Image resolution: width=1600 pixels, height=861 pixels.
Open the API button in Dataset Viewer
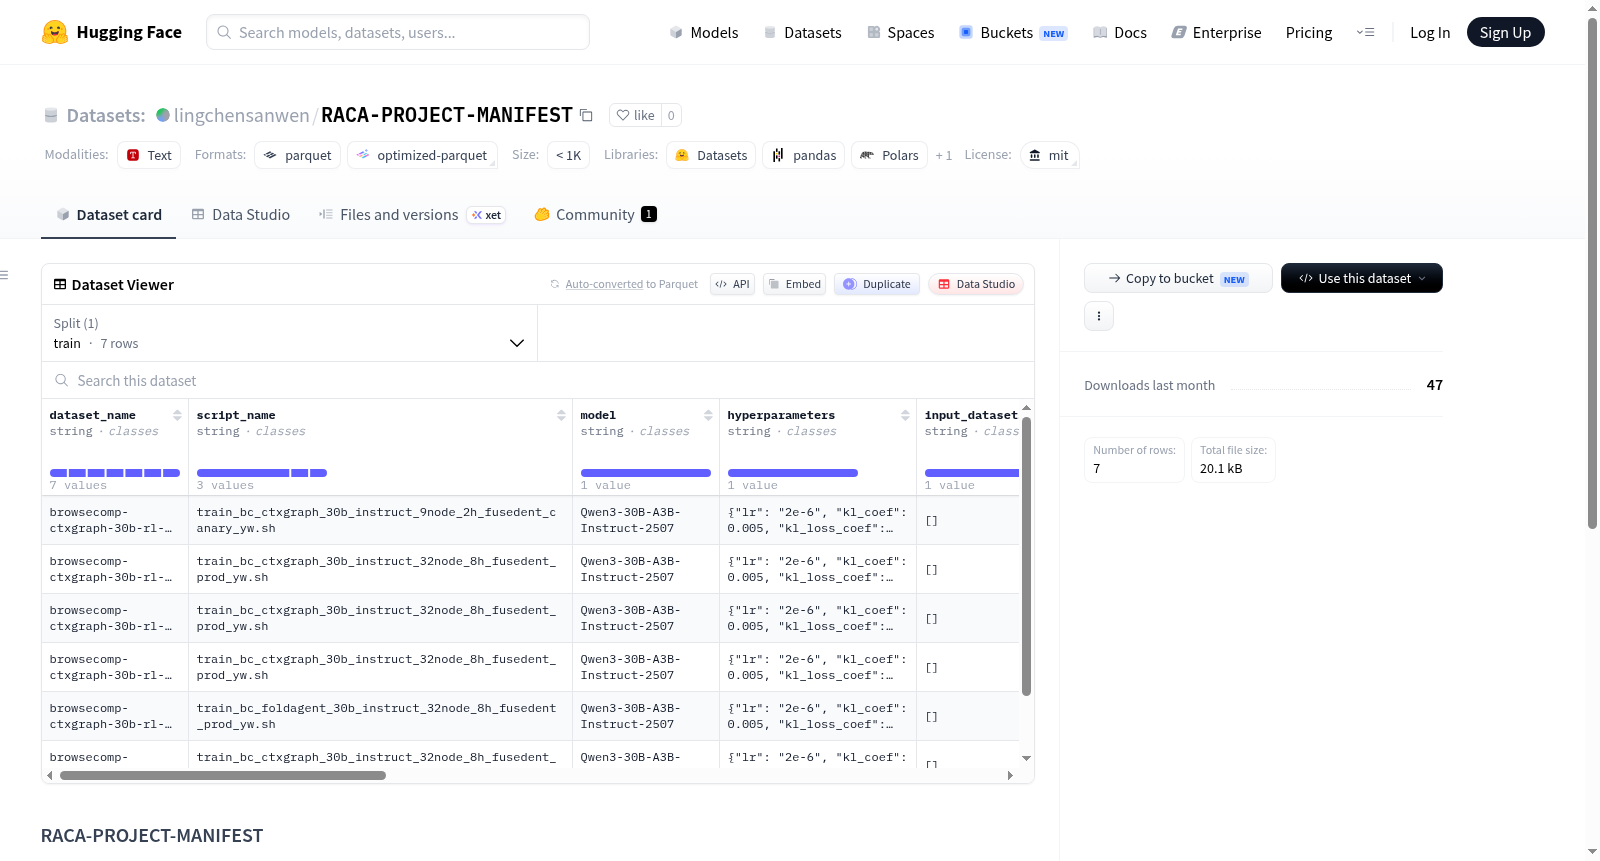click(732, 284)
